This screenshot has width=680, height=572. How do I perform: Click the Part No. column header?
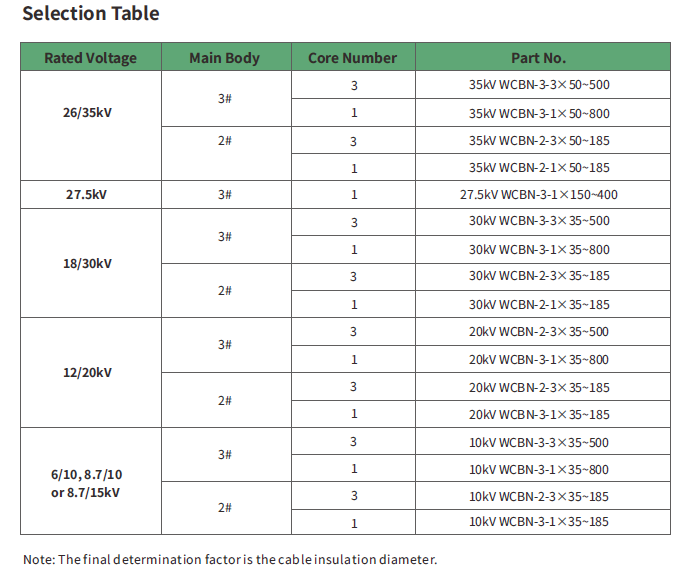pyautogui.click(x=538, y=58)
